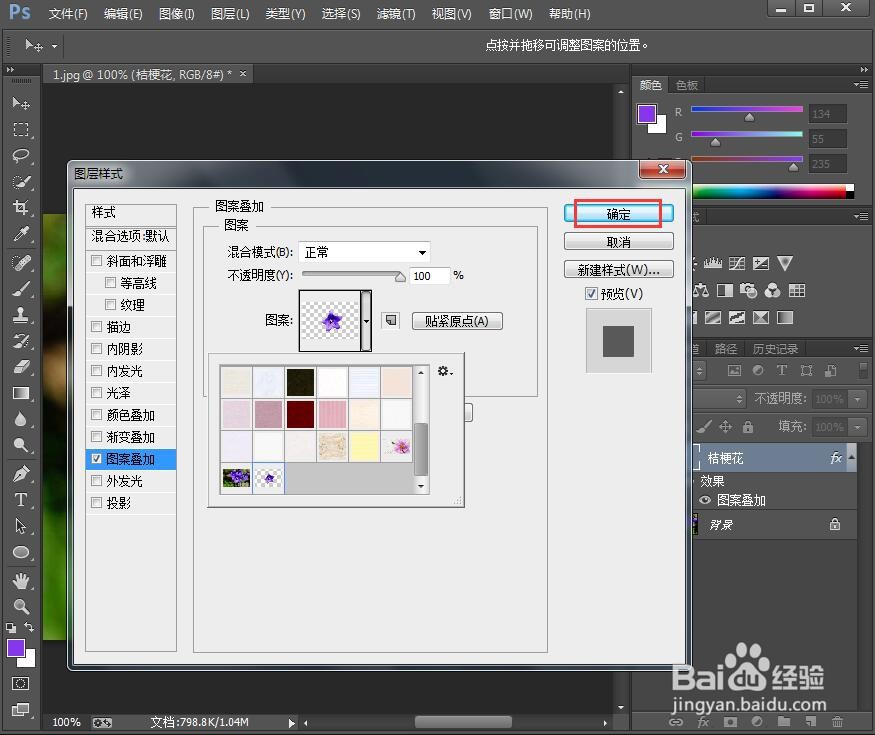Viewport: 875px width, 735px height.
Task: Open the 图层(L) menu
Action: pos(230,13)
